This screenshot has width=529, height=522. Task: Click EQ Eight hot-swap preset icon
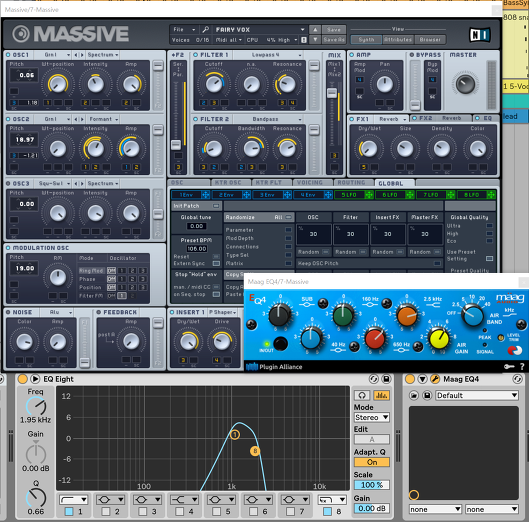(x=374, y=379)
